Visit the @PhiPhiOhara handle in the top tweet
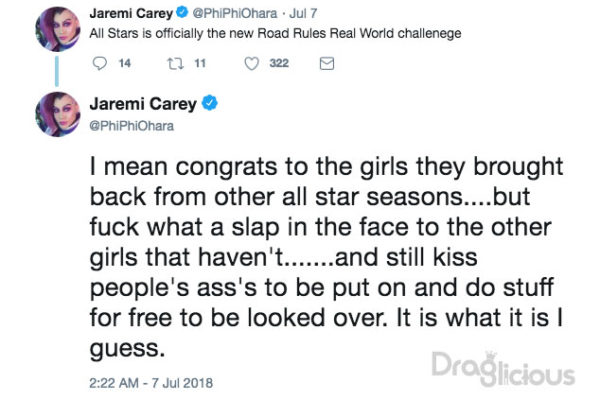 pyautogui.click(x=235, y=13)
